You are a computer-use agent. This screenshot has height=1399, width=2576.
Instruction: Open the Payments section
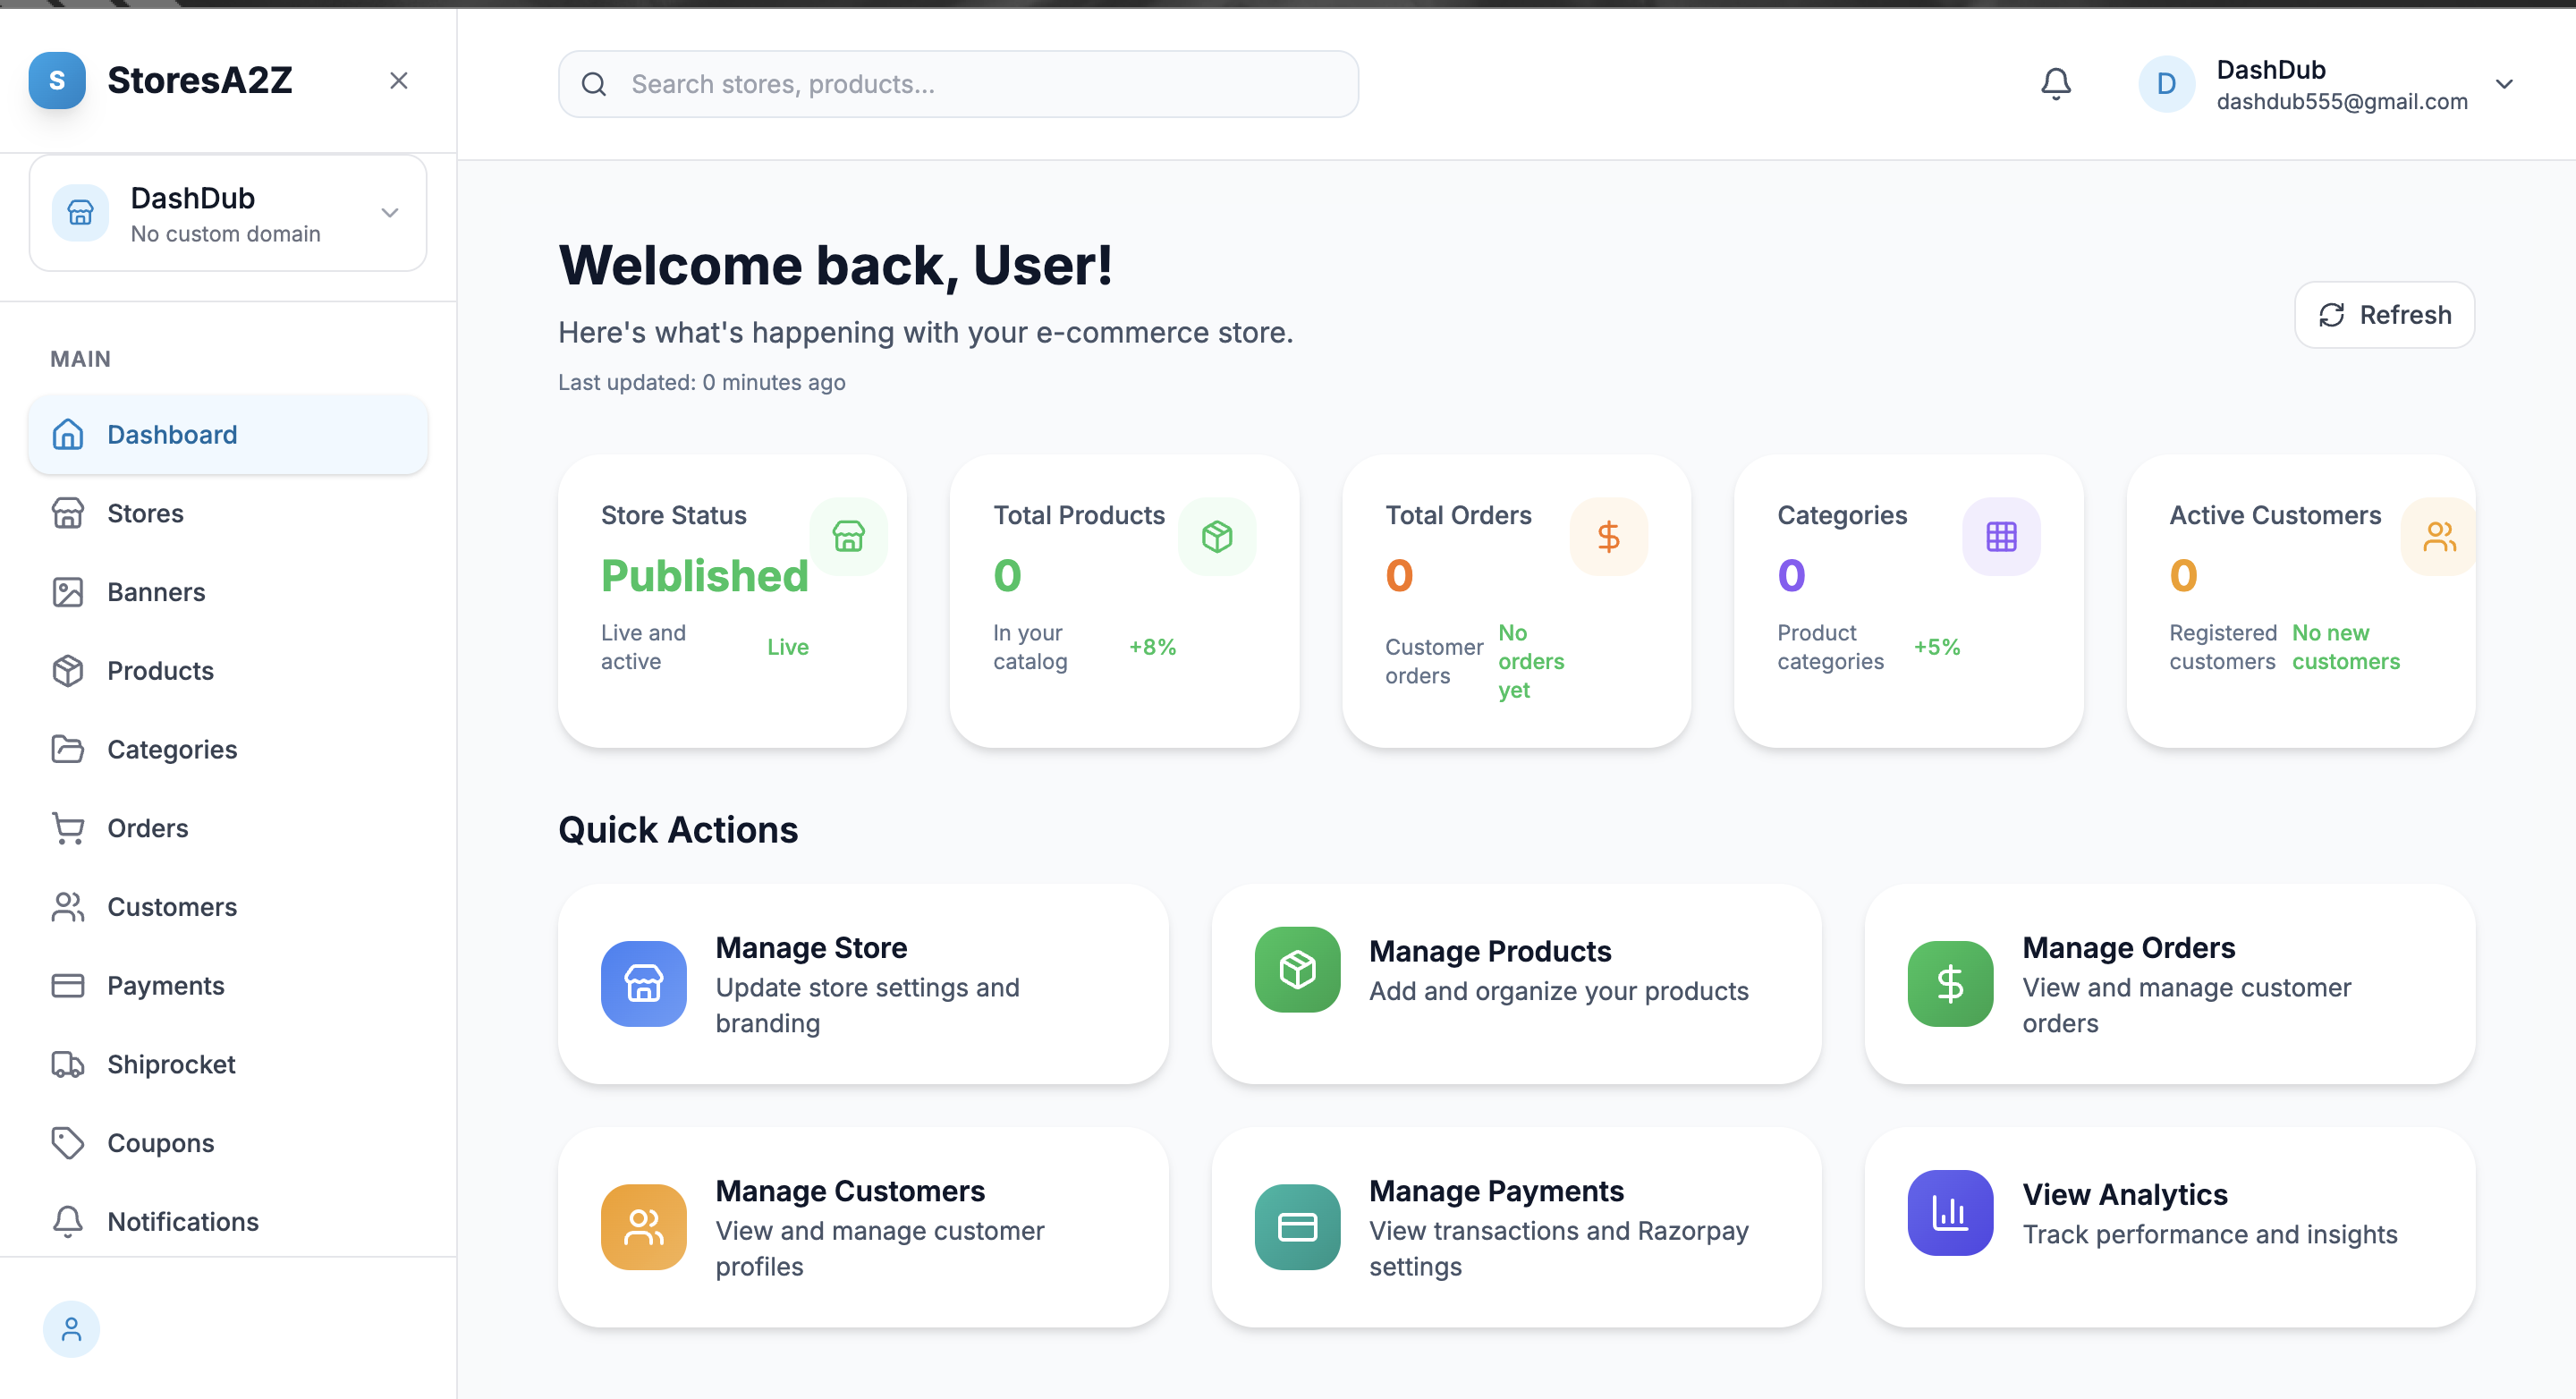point(67,985)
